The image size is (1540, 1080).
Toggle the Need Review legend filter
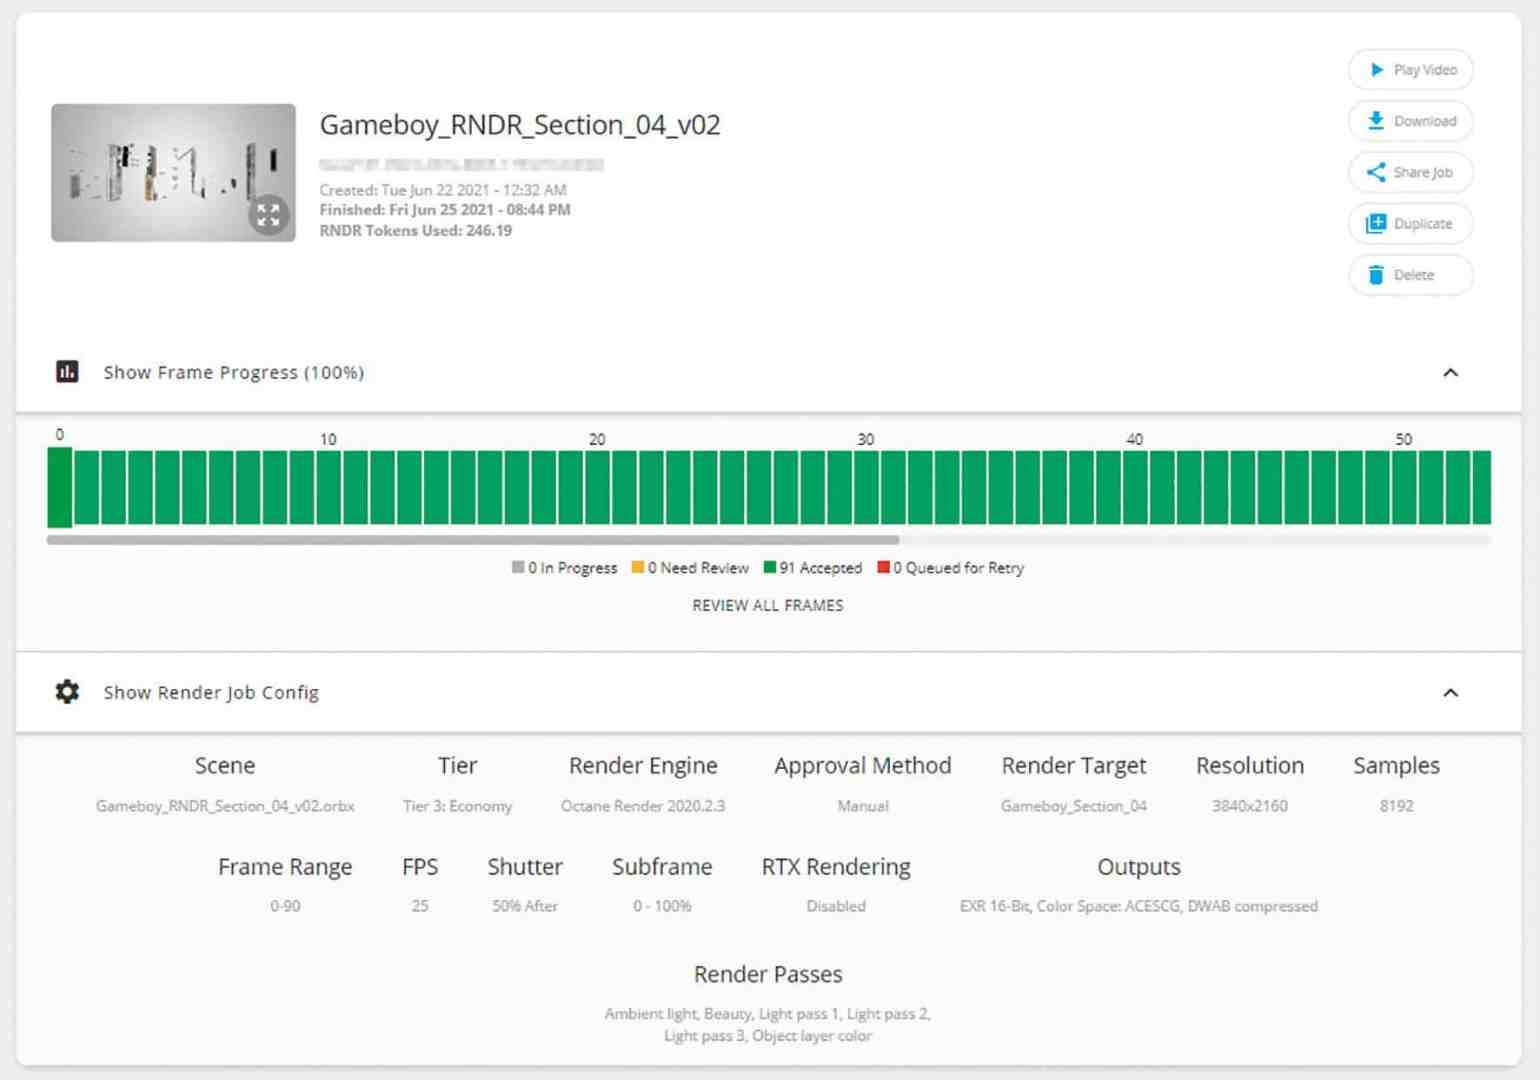[691, 567]
